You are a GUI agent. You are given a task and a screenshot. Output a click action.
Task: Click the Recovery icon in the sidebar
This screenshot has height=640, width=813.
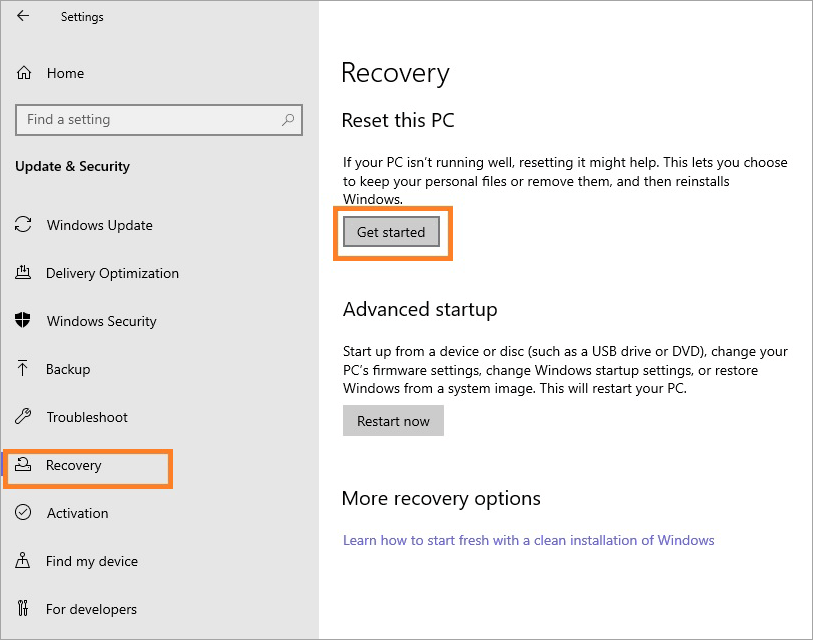pyautogui.click(x=23, y=465)
